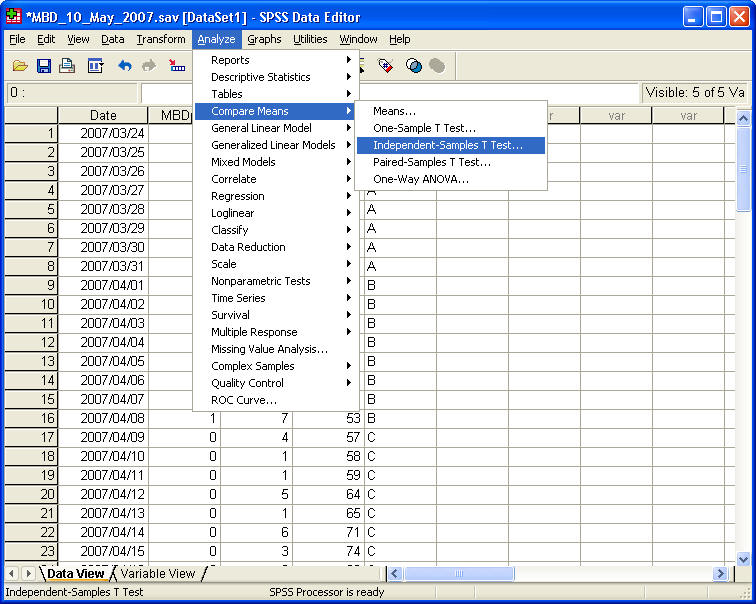Select row header 23
Viewport: 756px width, 604px height.
(x=30, y=551)
